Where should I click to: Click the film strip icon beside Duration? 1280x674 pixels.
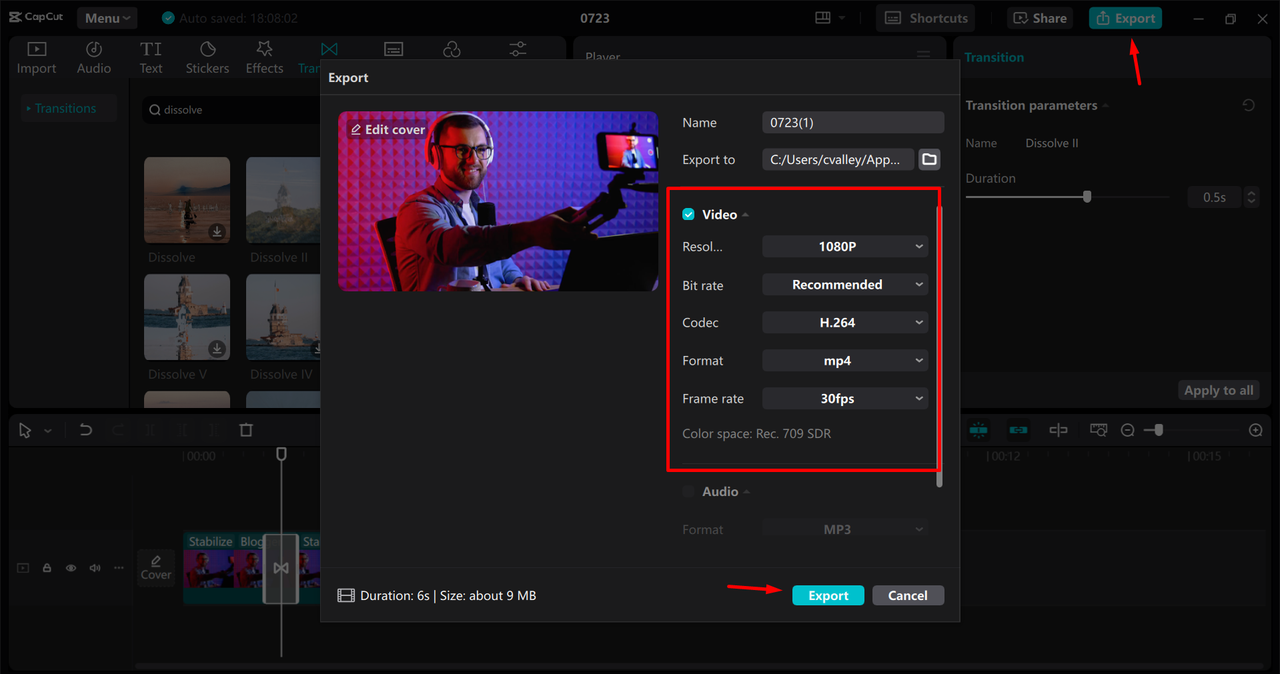346,595
